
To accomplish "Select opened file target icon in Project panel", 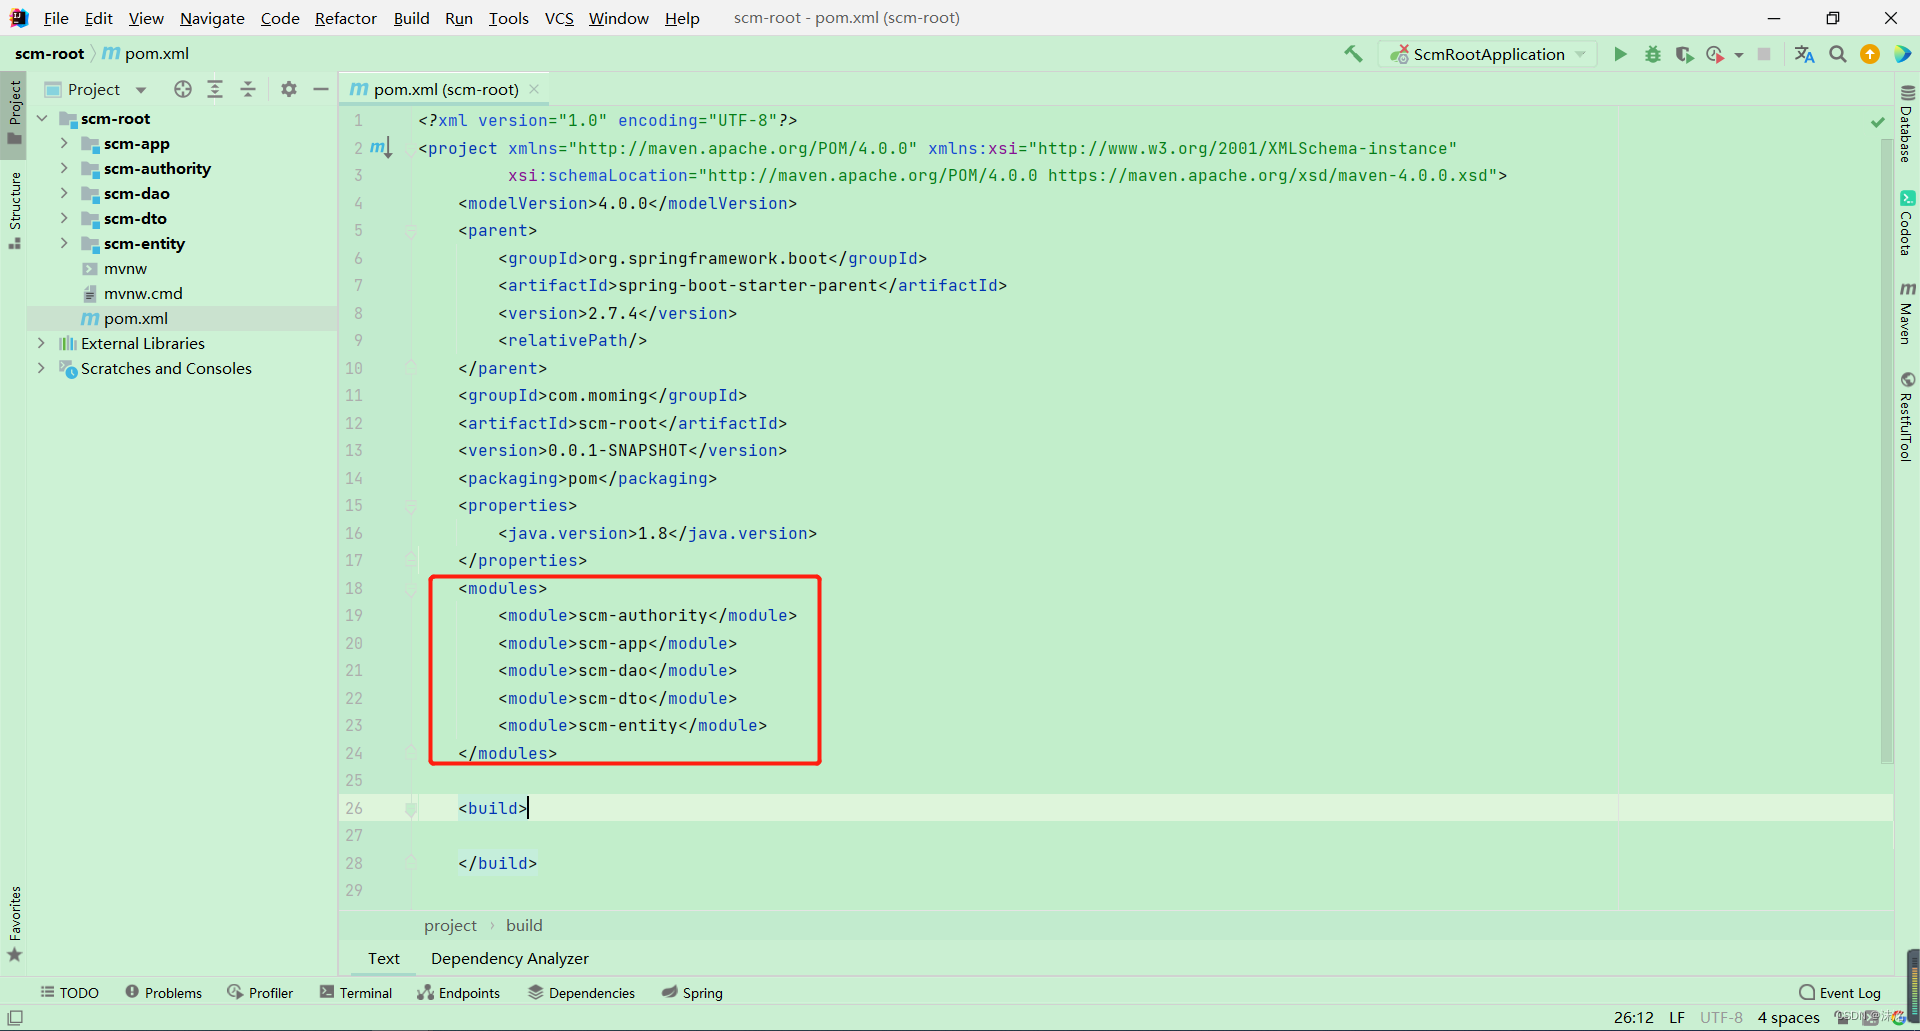I will click(182, 89).
